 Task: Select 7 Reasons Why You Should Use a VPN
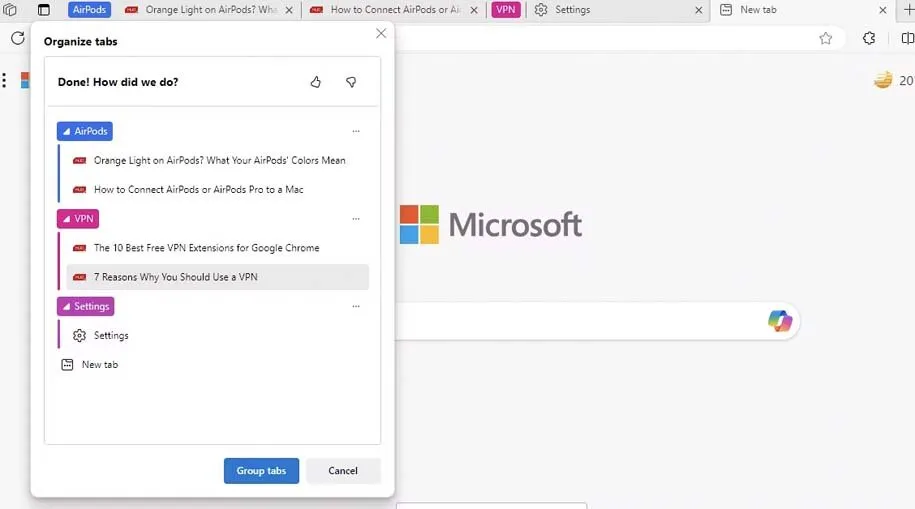point(175,277)
